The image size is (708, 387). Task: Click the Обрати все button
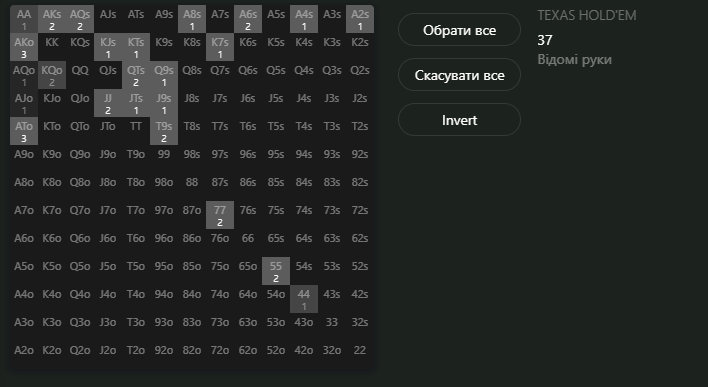point(459,30)
